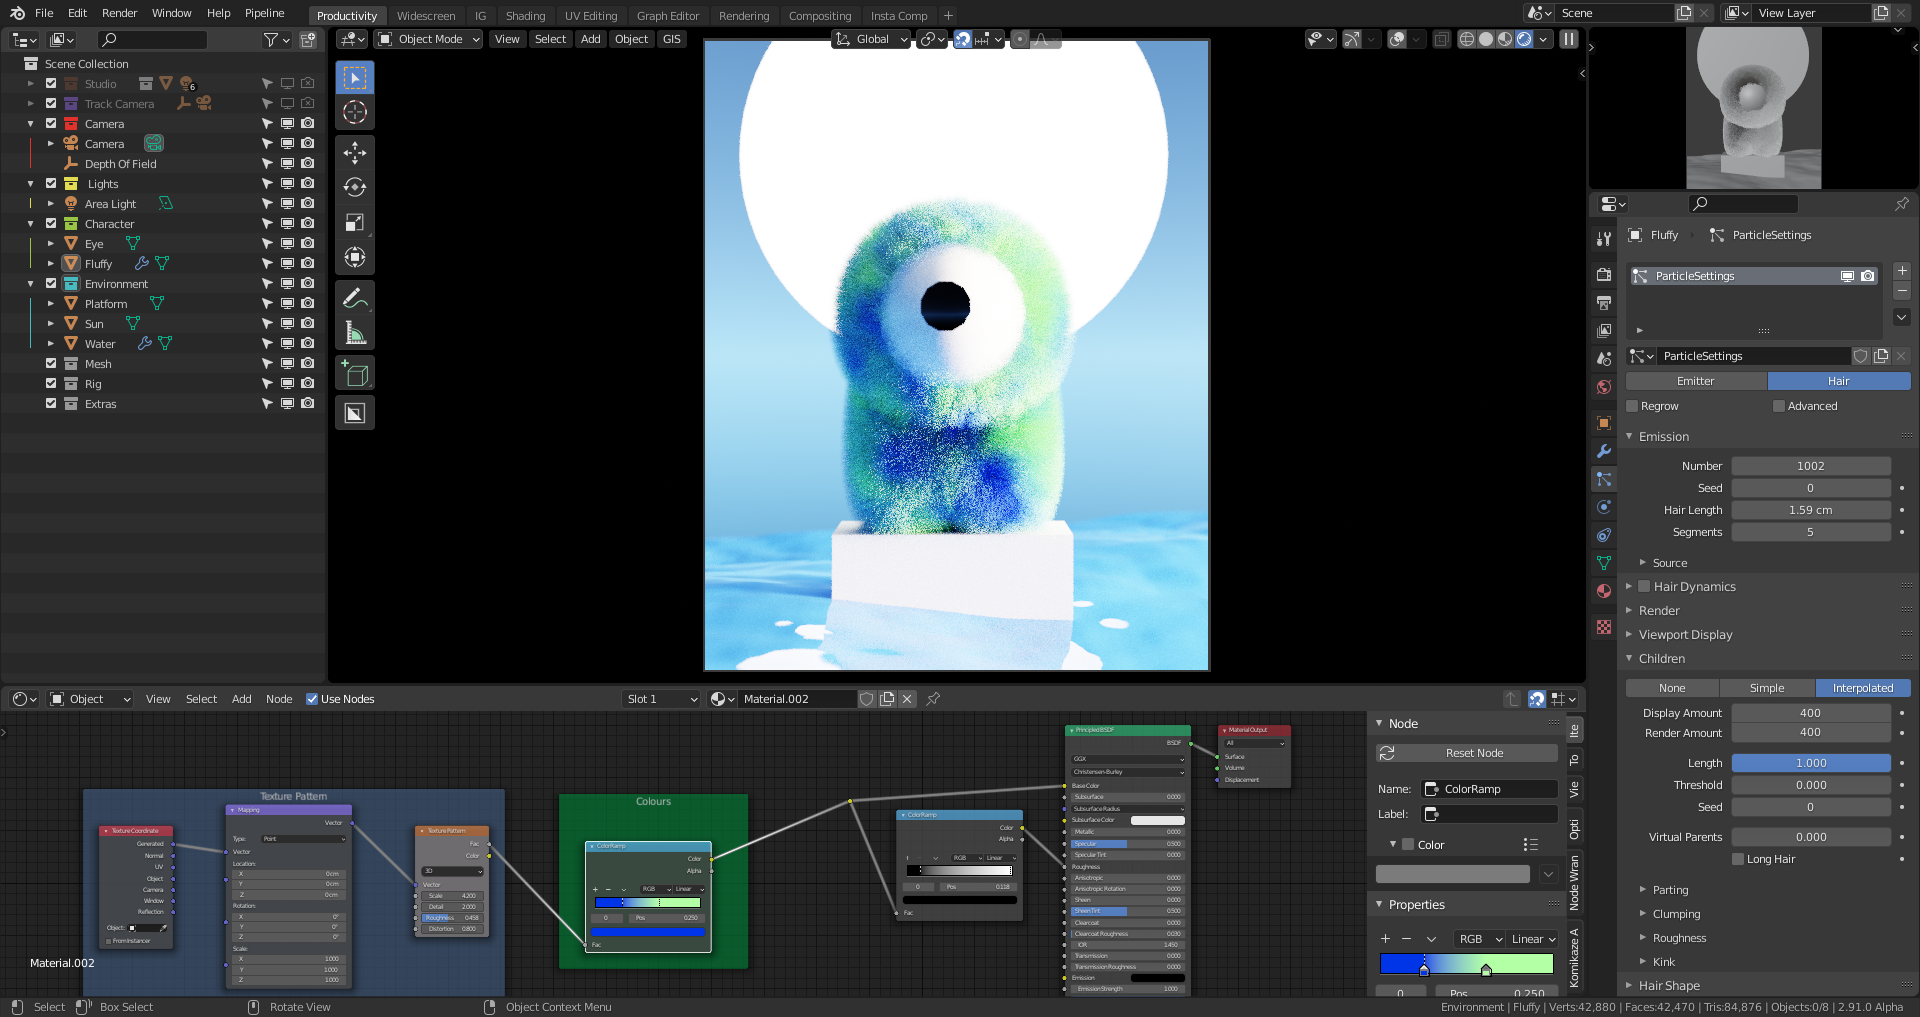Open the Material properties tab icon
The height and width of the screenshot is (1017, 1920).
point(1604,591)
